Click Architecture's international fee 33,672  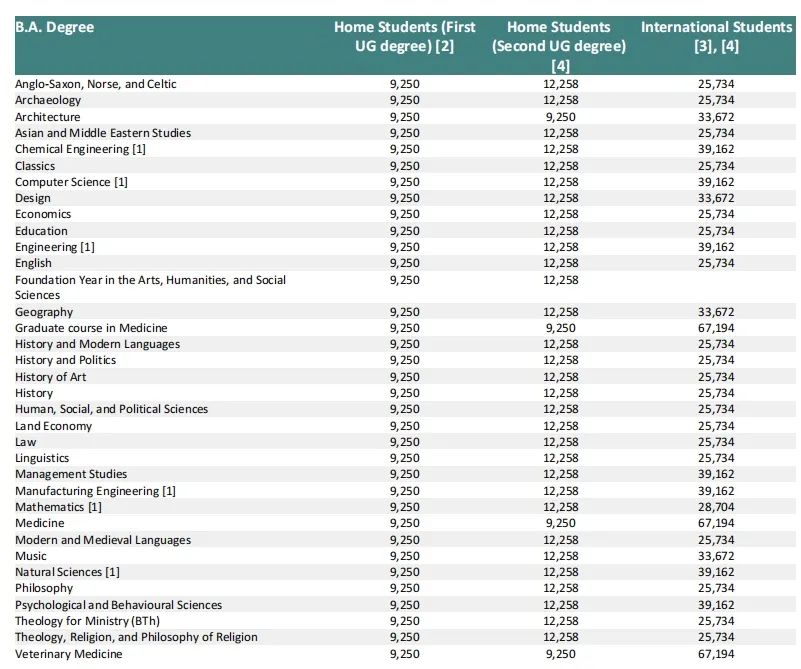coord(716,117)
